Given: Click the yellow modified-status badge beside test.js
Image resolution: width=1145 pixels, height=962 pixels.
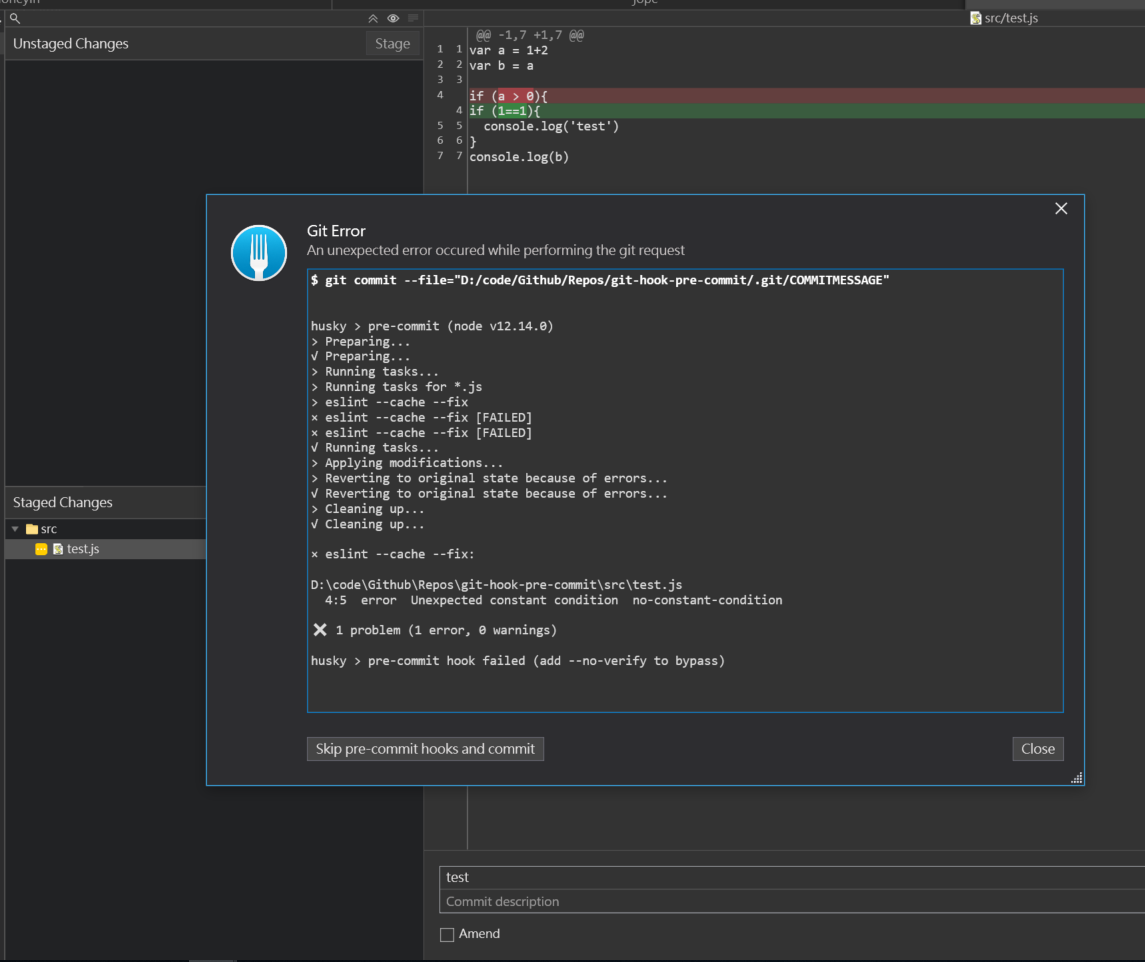Looking at the screenshot, I should pyautogui.click(x=41, y=549).
